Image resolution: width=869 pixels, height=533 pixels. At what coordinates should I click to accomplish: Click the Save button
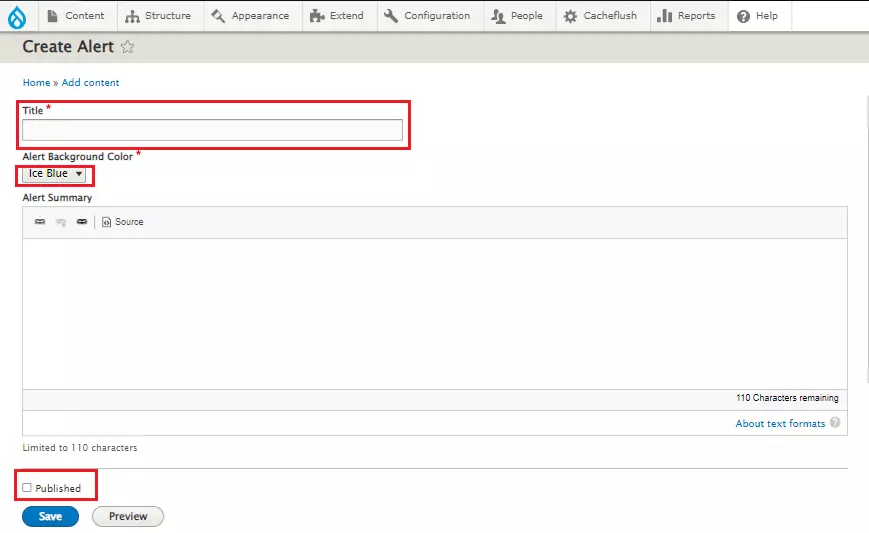50,516
